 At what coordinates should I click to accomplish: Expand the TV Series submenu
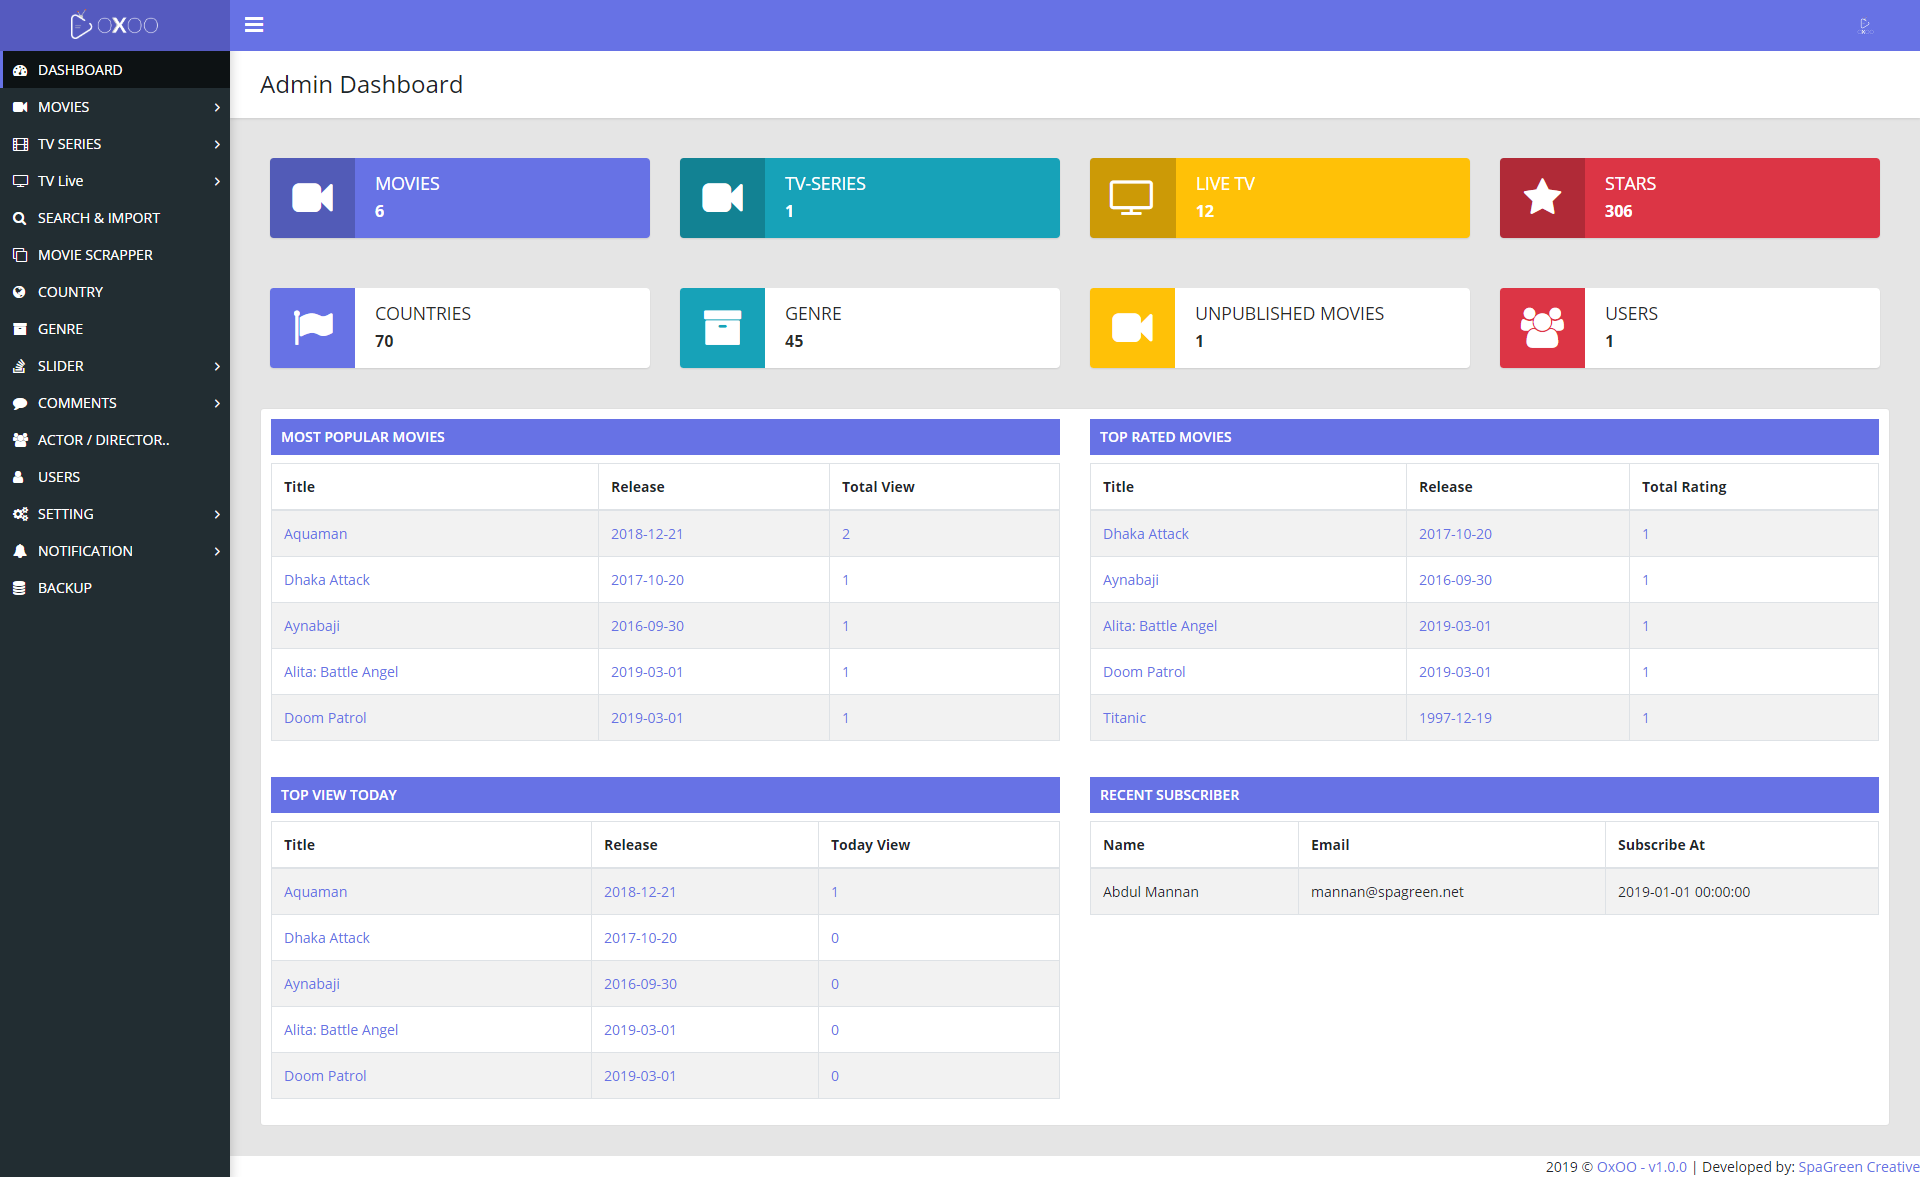pyautogui.click(x=216, y=144)
